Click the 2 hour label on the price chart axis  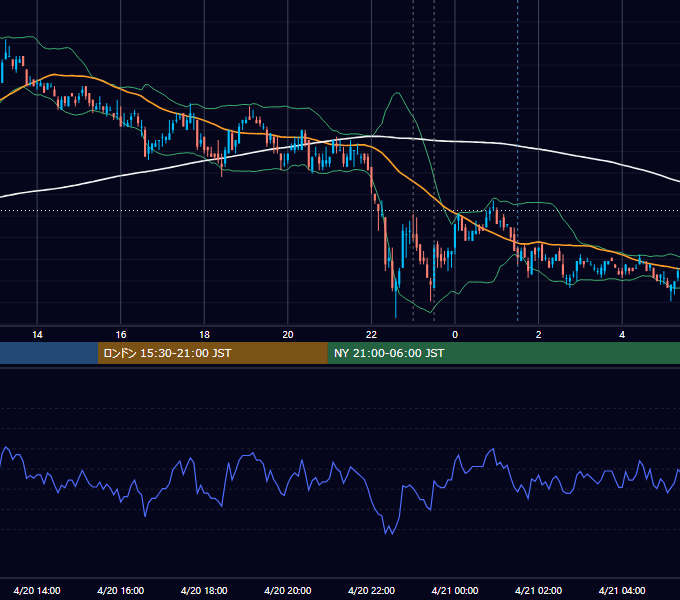coord(539,335)
